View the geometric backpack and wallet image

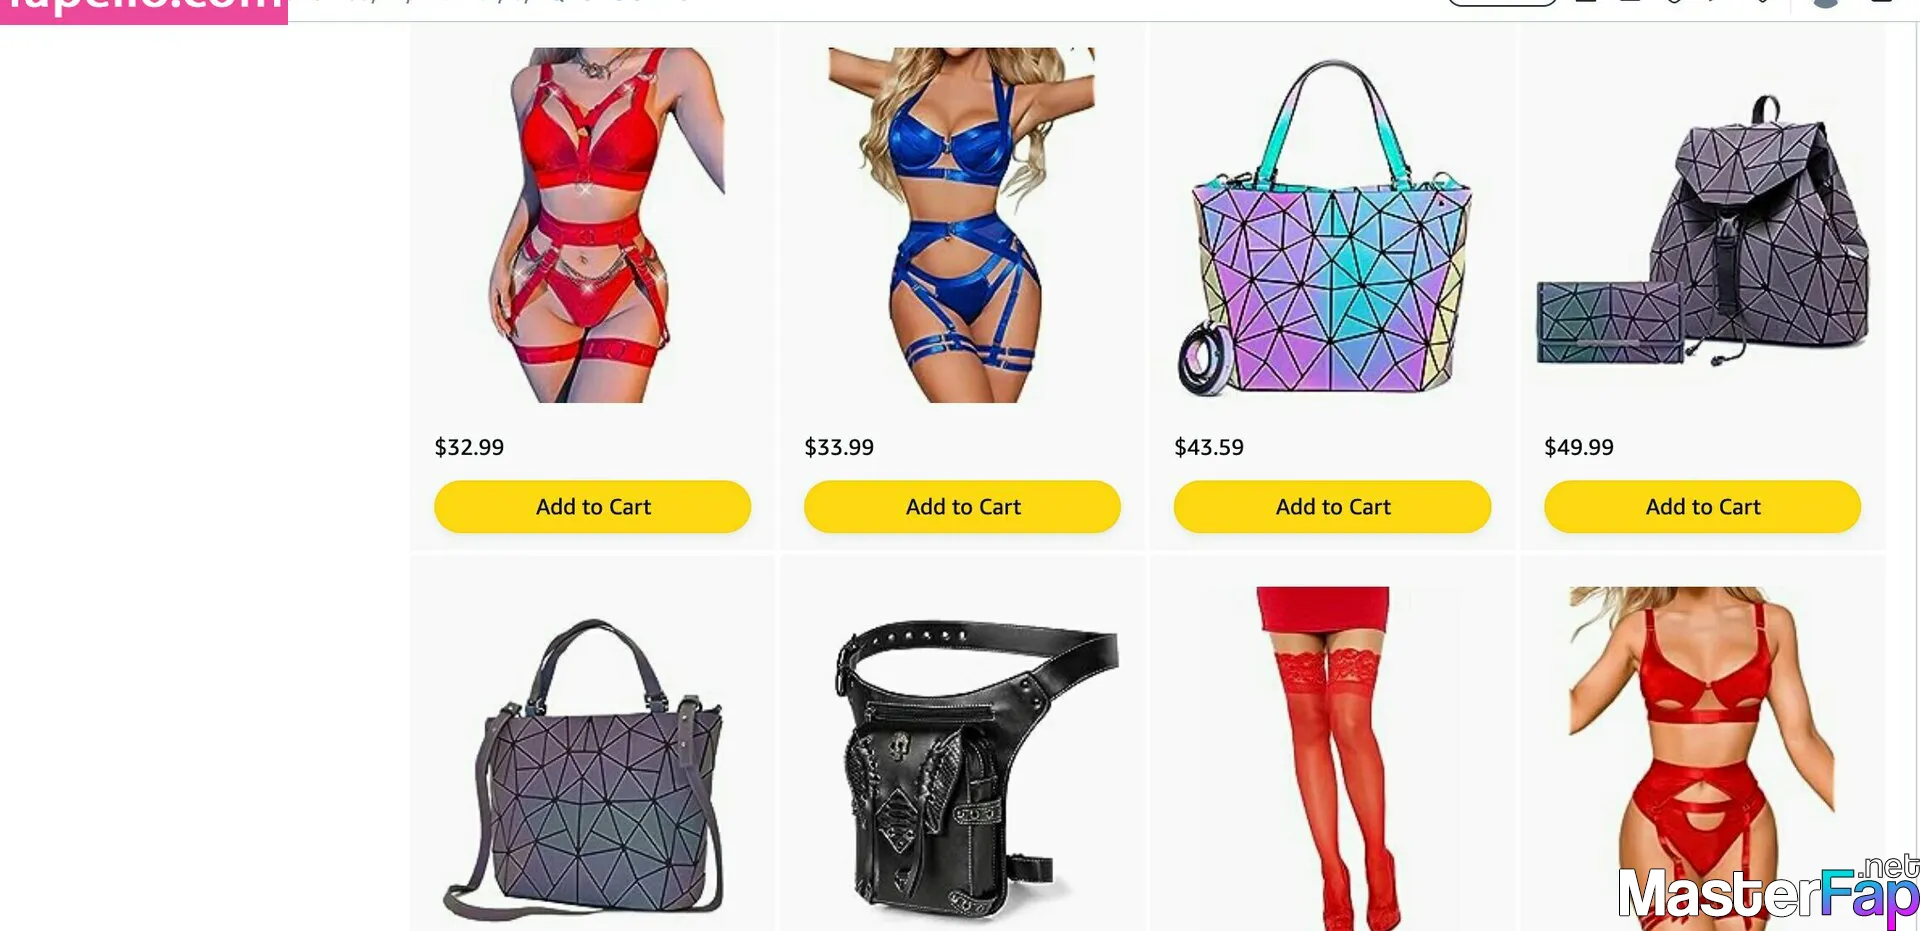(1702, 230)
